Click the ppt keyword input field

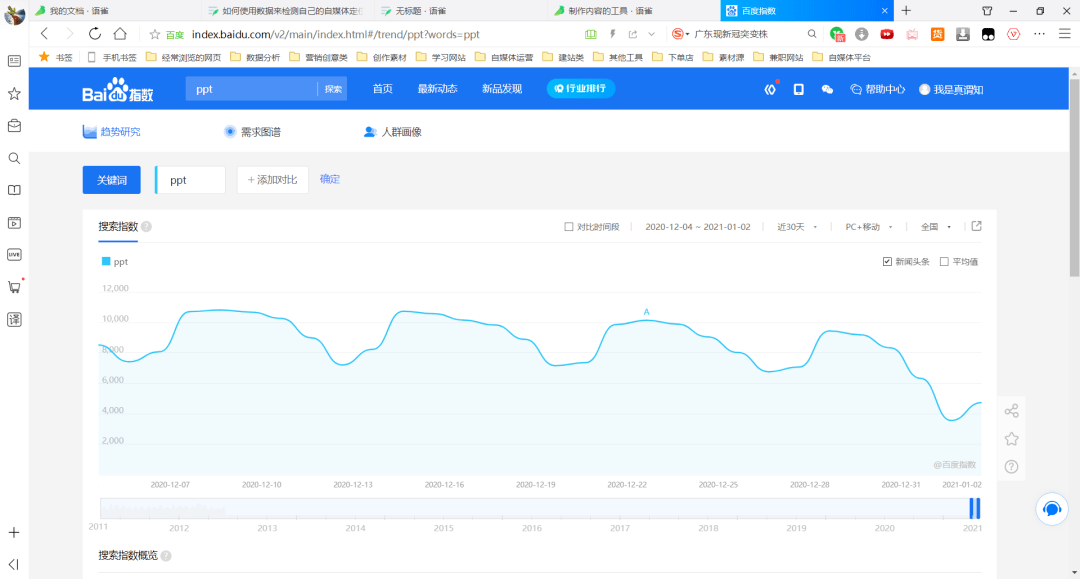191,180
